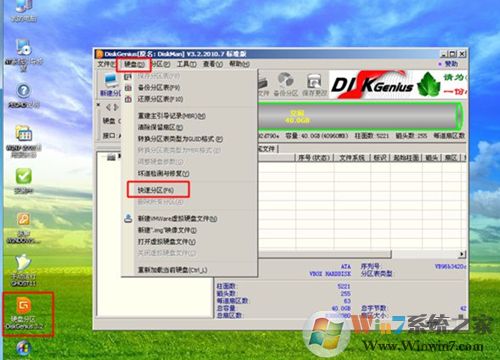Click the 扇区 column header

(x=451, y=157)
